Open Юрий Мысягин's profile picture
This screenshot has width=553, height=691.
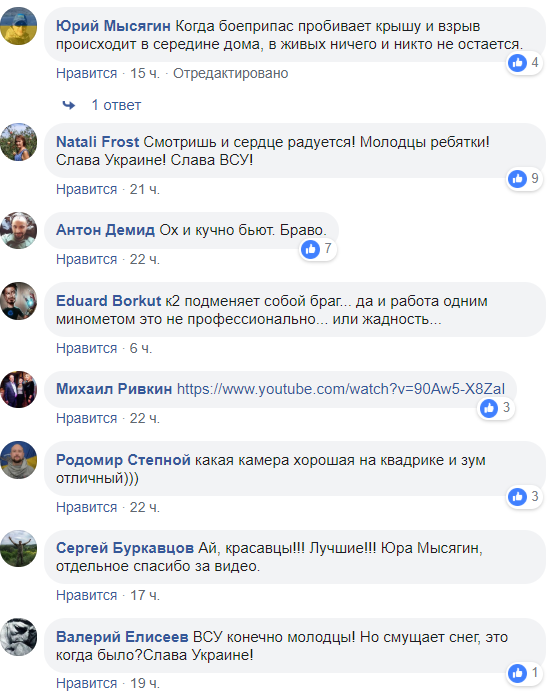point(19,26)
